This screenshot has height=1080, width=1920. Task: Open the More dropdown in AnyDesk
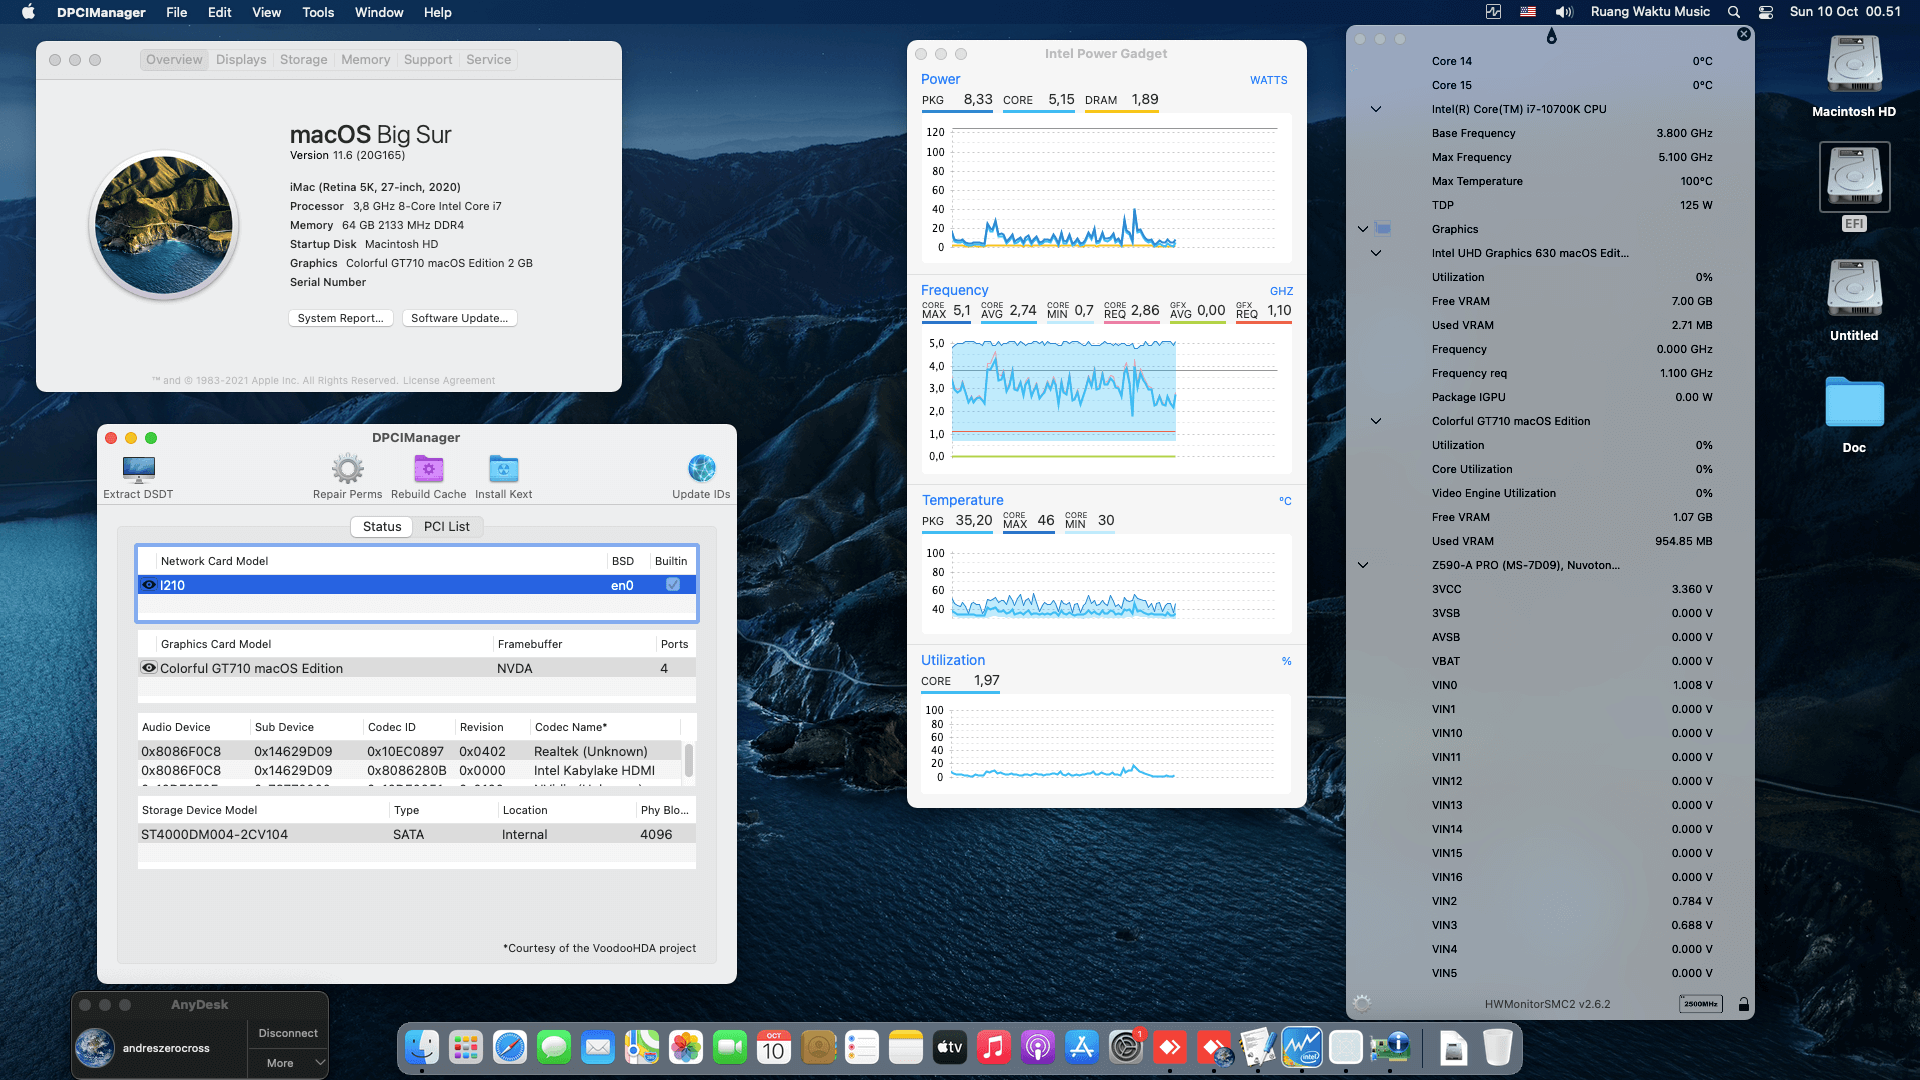click(287, 1063)
